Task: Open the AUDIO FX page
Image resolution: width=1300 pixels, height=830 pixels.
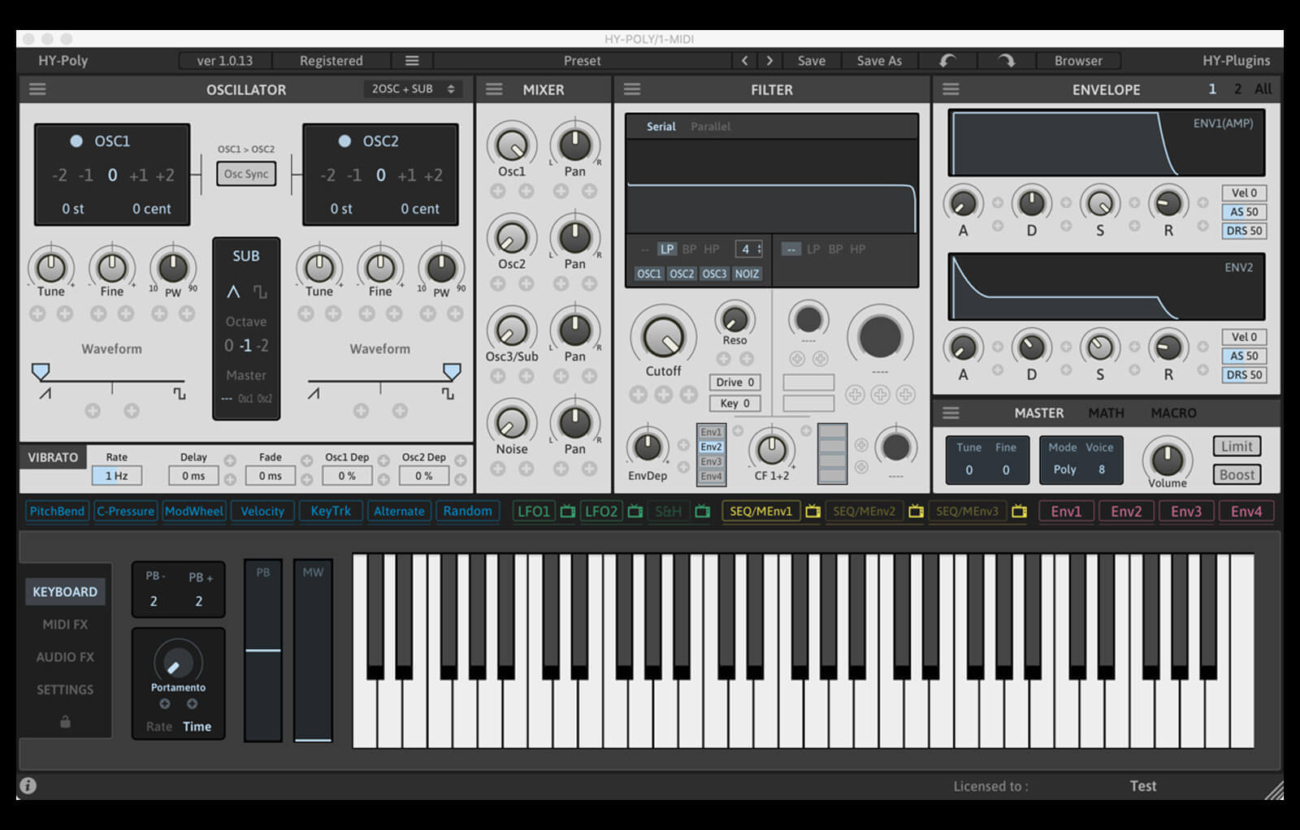Action: pyautogui.click(x=65, y=657)
